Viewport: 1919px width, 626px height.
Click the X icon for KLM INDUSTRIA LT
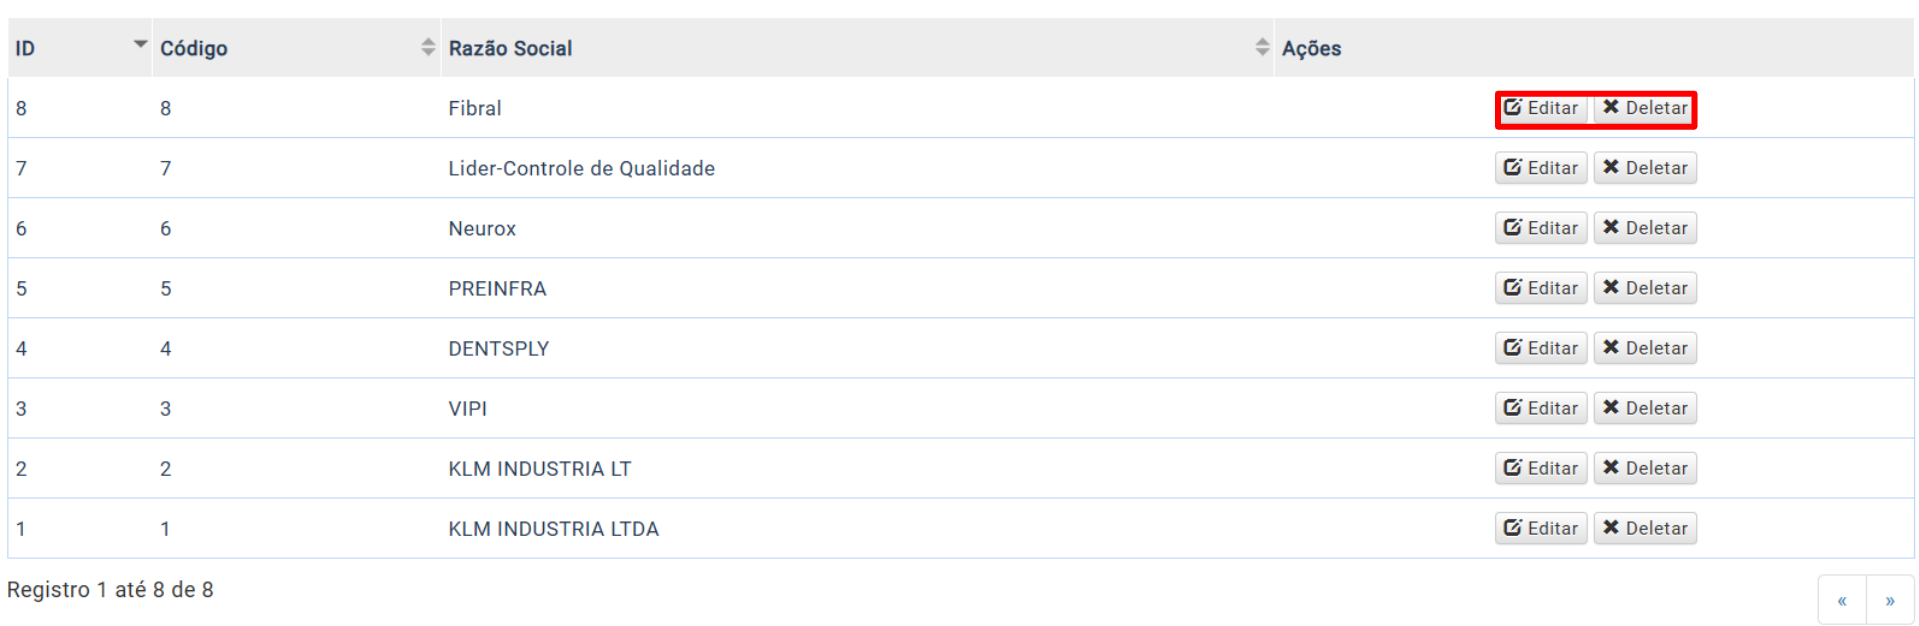(1611, 468)
